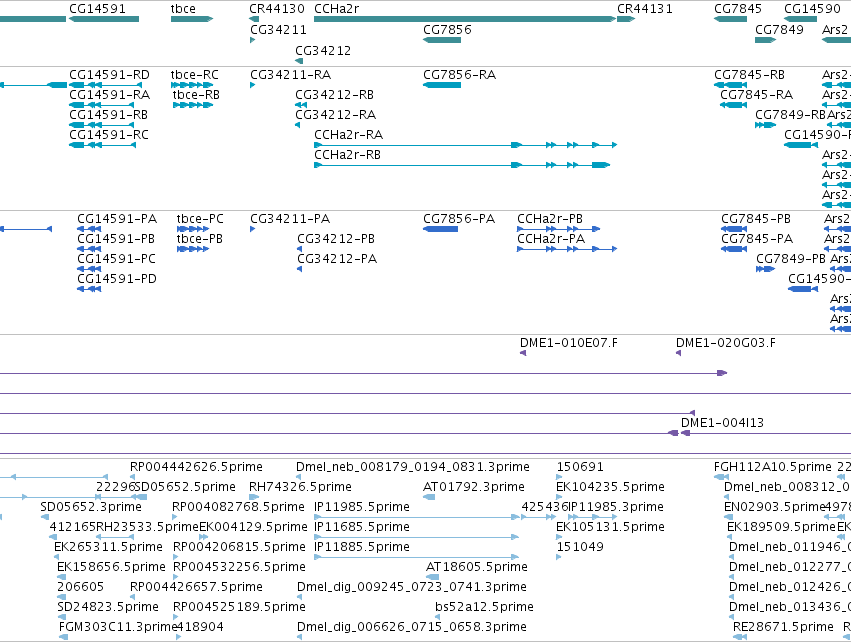
Task: Click transcript CG7849-RB
Action: [790, 115]
